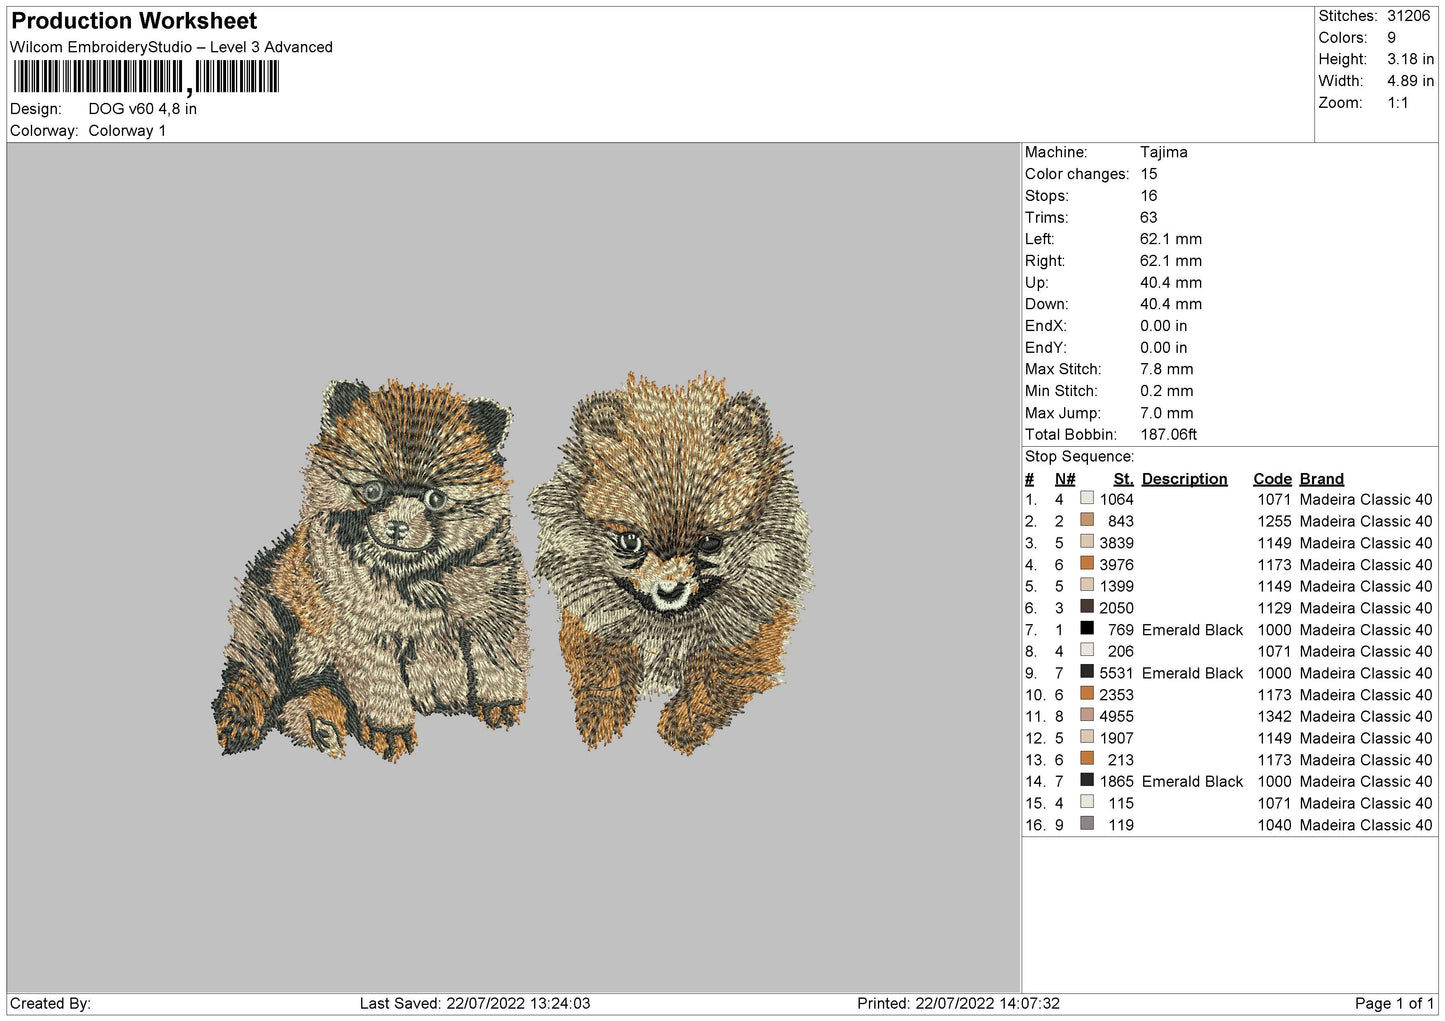
Task: Click the color swatch in stop row 1
Action: pyautogui.click(x=1086, y=498)
